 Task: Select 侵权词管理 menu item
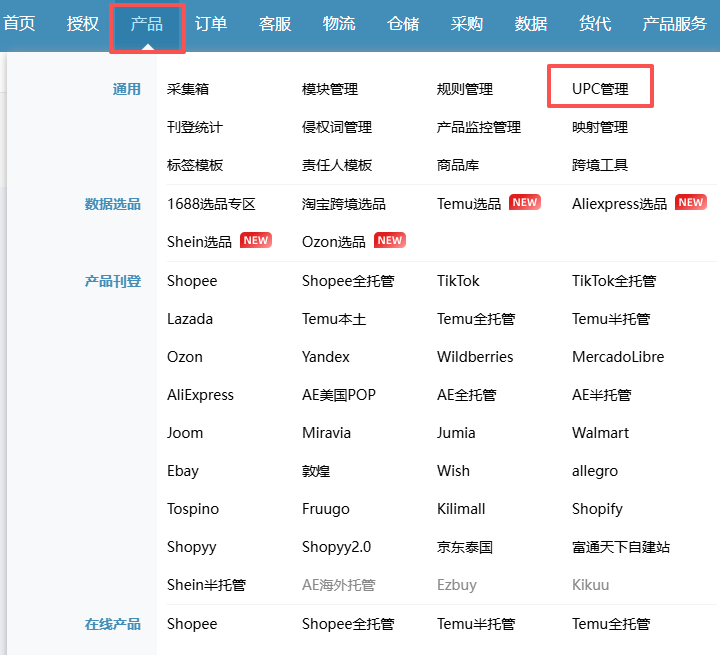tap(336, 127)
